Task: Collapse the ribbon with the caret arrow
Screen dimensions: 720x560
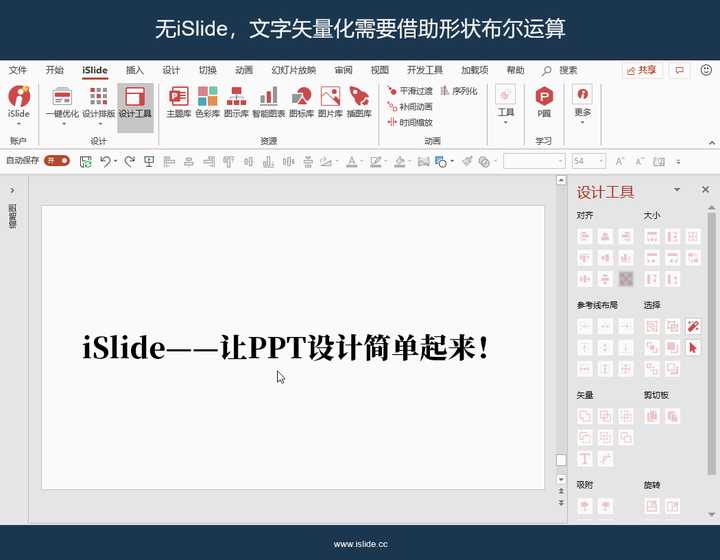Action: [712, 143]
